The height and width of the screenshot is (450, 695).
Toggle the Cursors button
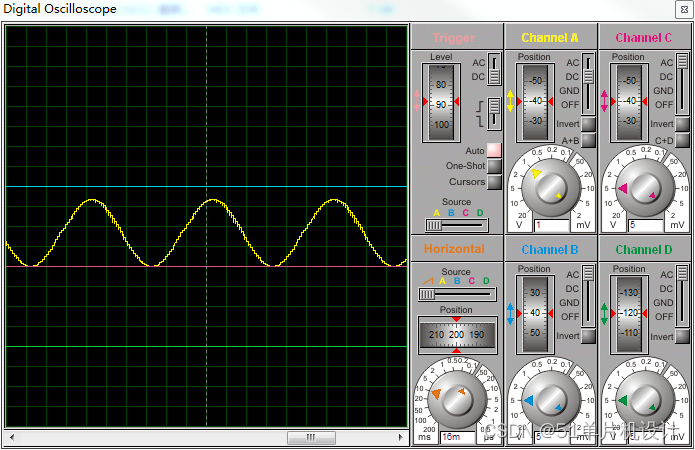point(494,182)
